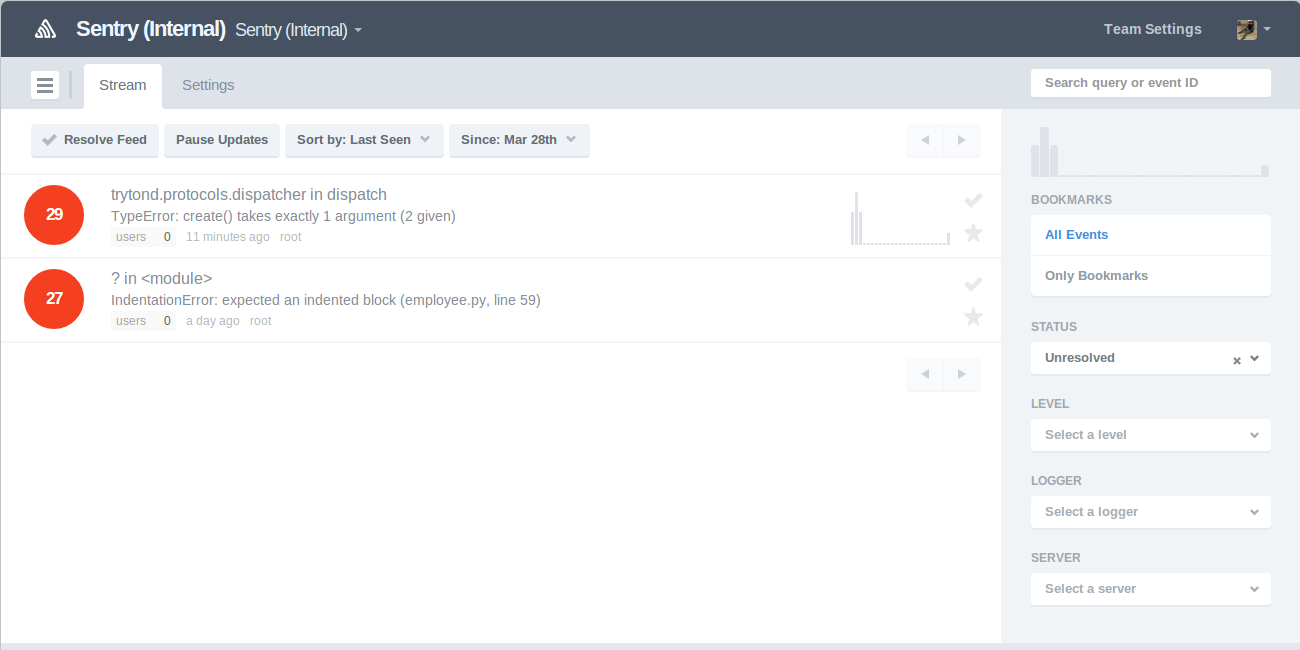Open the Sort by Last Seen dropdown
This screenshot has width=1300, height=650.
pos(363,140)
